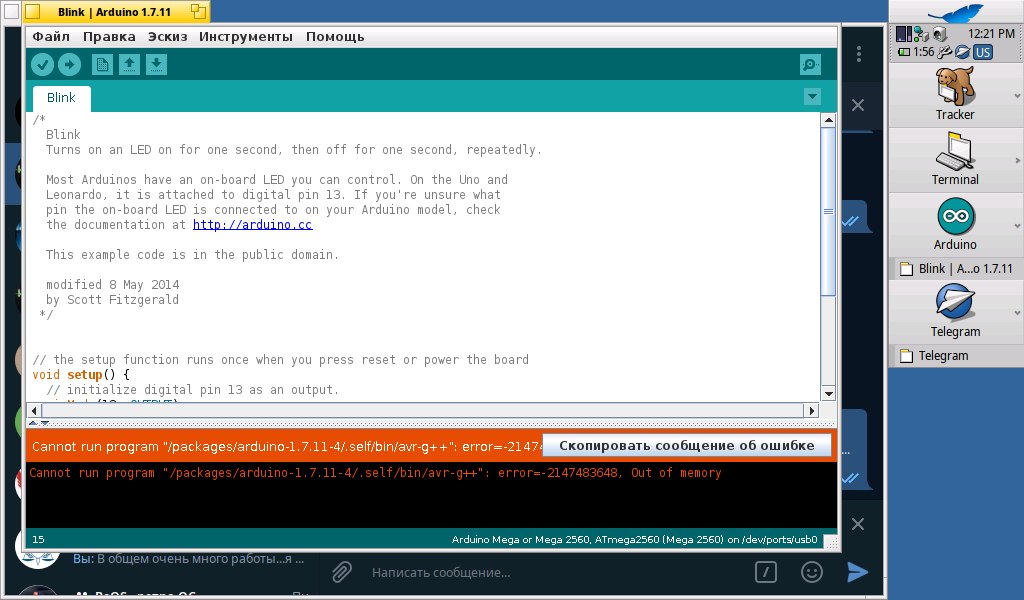Image resolution: width=1024 pixels, height=600 pixels.
Task: Open the ProcessController tray icon
Action: [904, 33]
